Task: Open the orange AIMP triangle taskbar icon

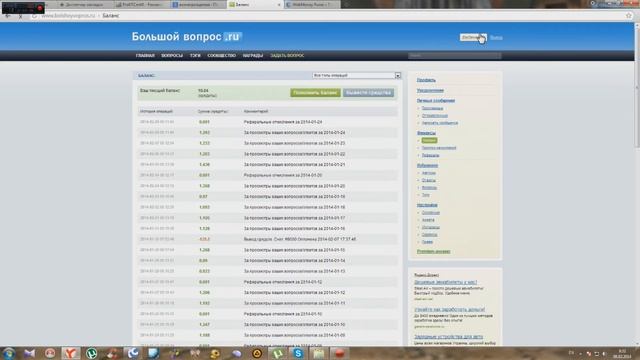Action: (x=257, y=353)
